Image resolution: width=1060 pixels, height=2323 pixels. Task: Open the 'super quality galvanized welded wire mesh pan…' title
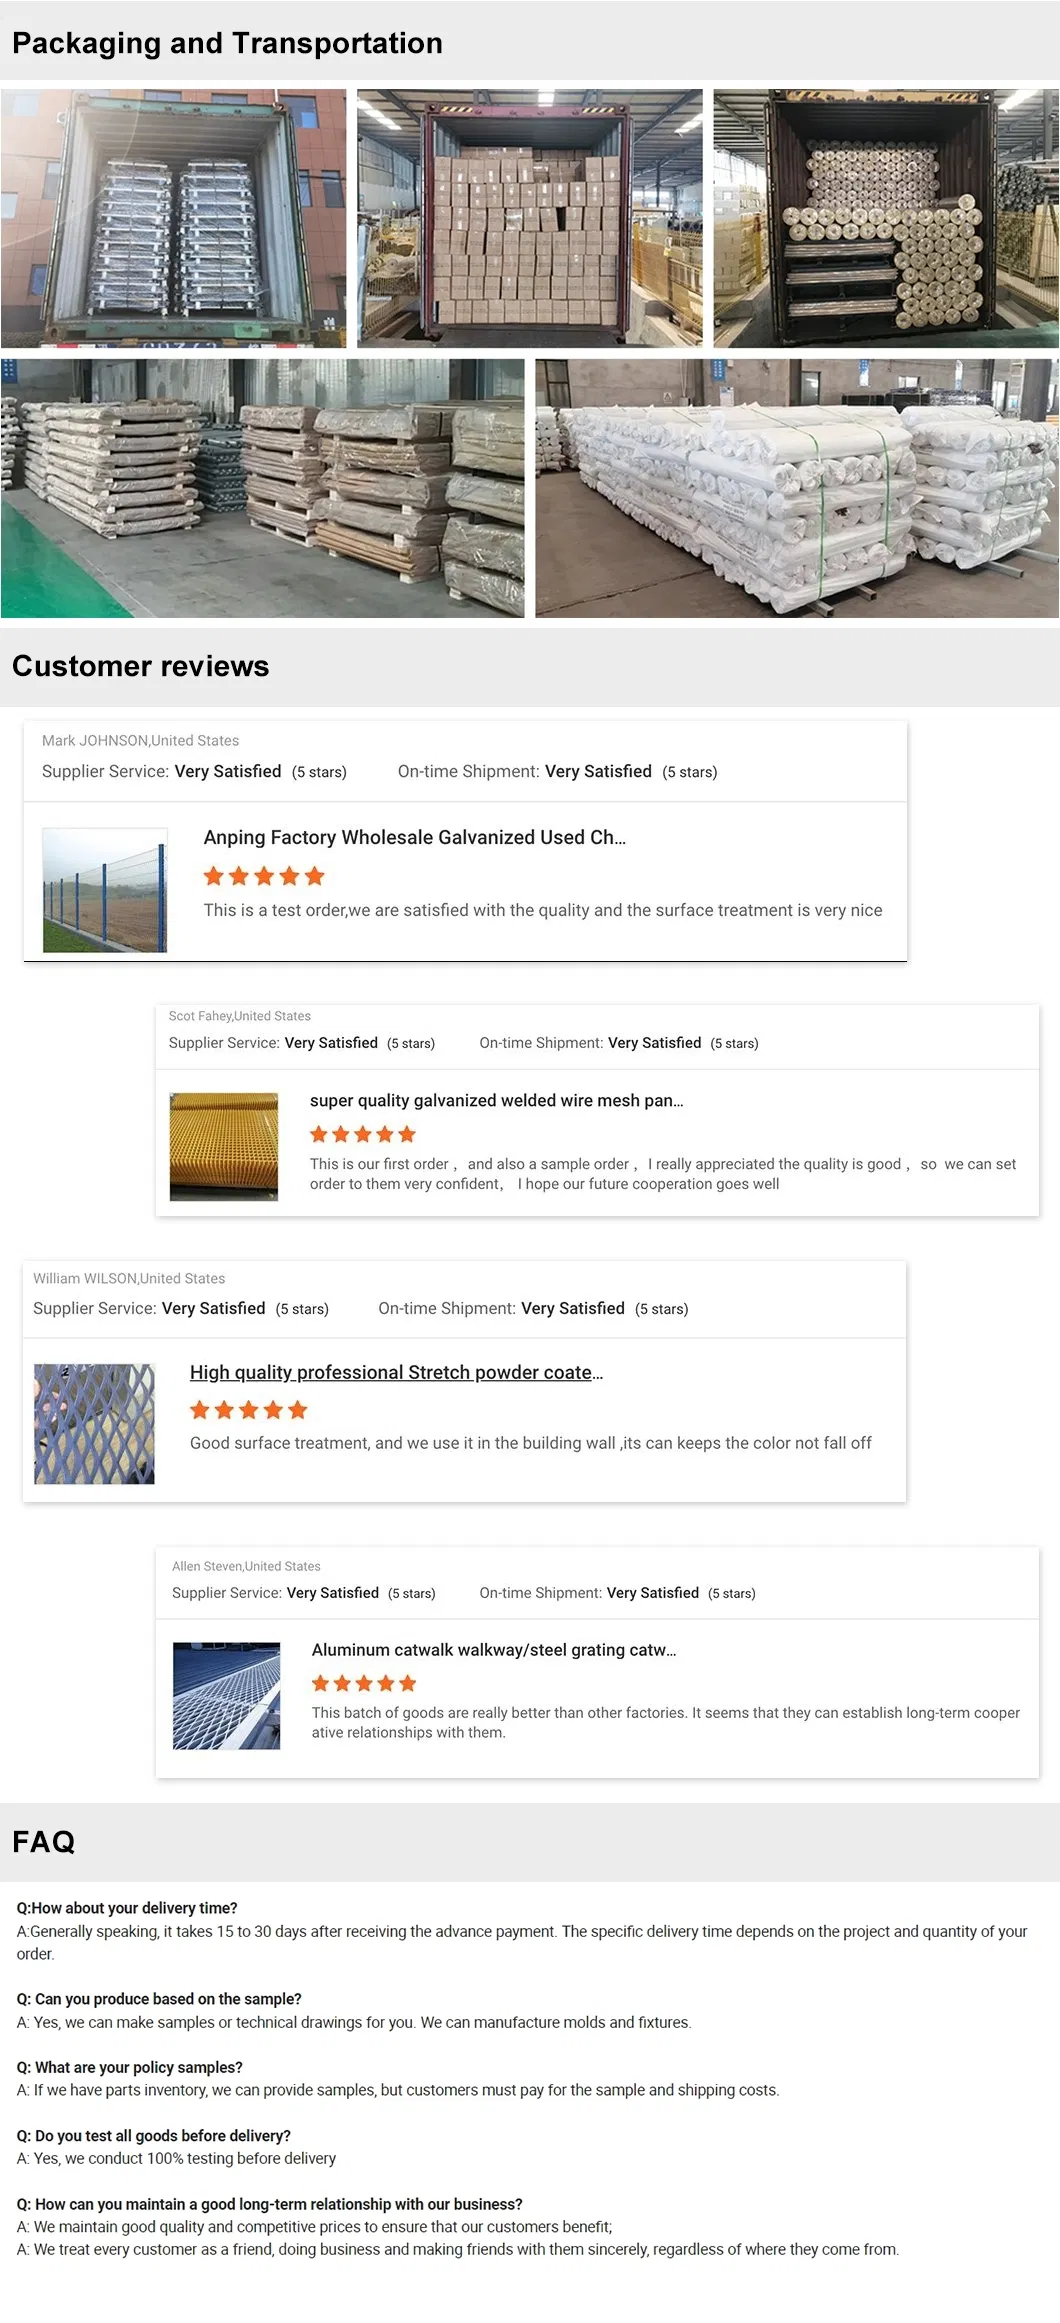click(496, 1100)
